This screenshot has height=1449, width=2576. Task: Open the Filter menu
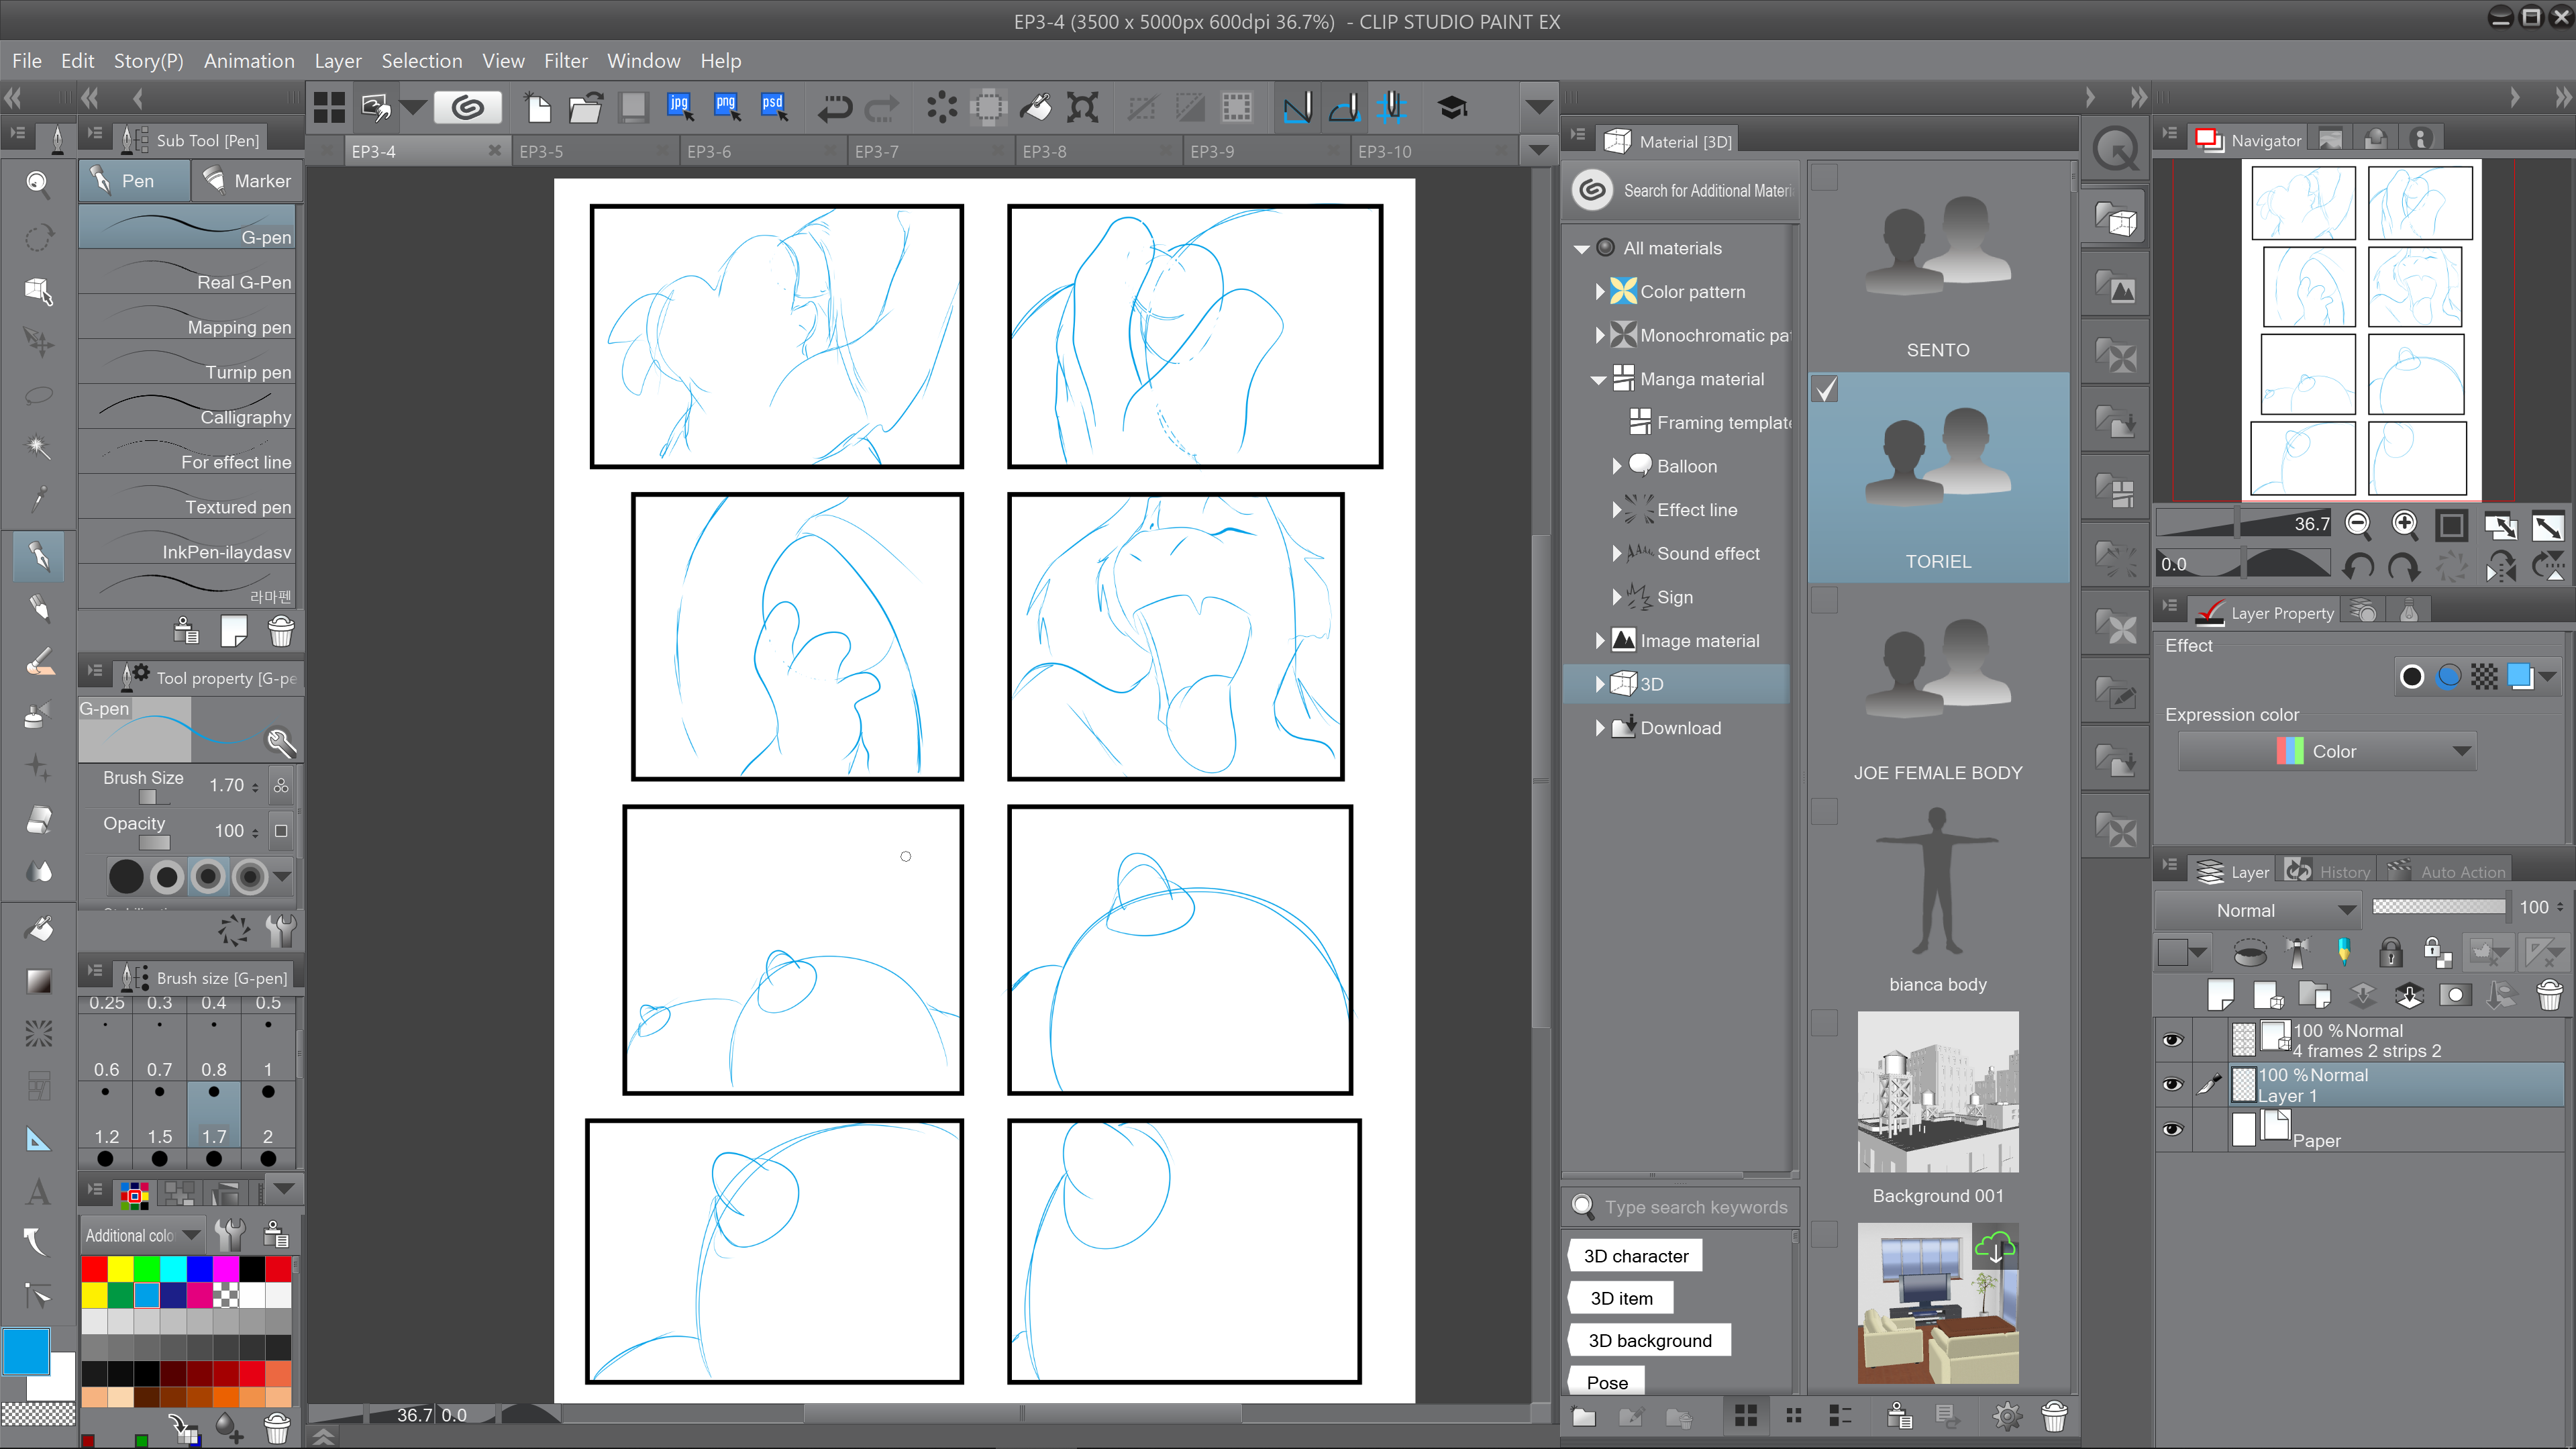(x=565, y=61)
